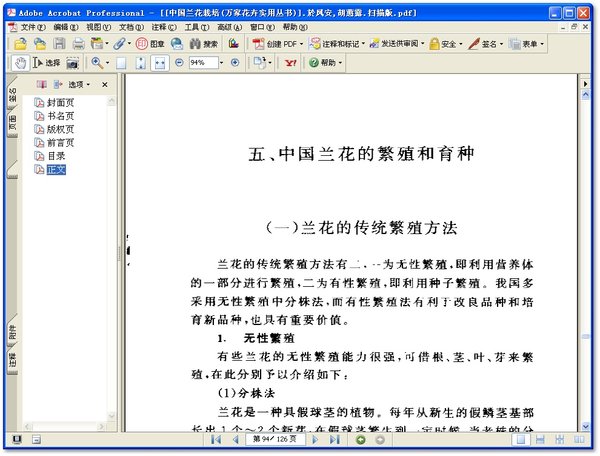The height and width of the screenshot is (456, 600).
Task: Go to previous page
Action: point(236,440)
